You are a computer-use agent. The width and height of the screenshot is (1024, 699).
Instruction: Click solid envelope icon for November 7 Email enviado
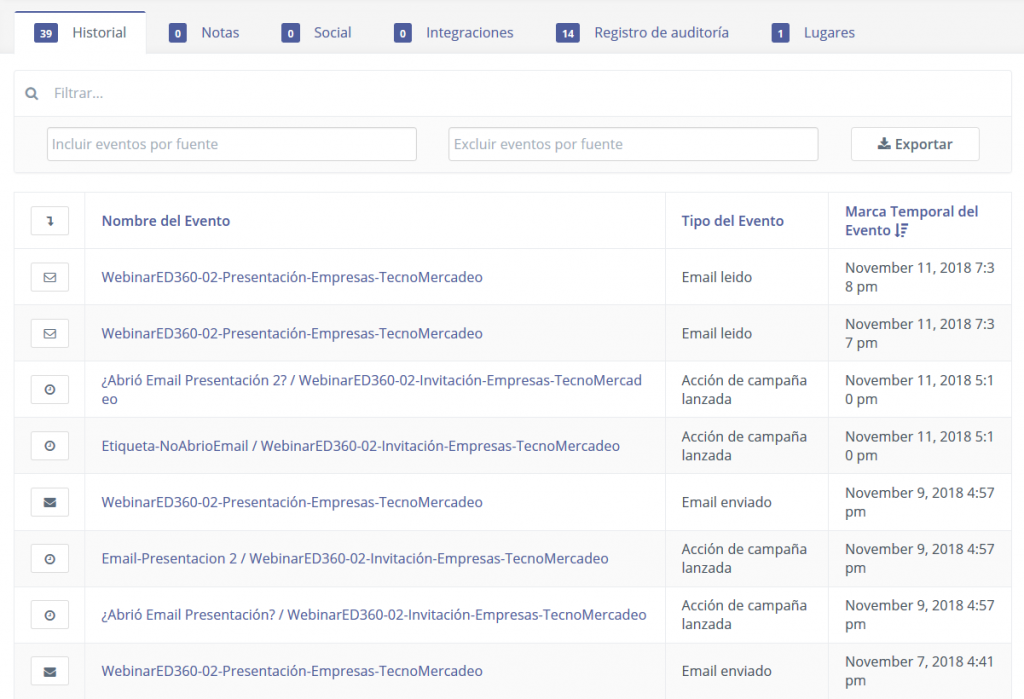50,671
